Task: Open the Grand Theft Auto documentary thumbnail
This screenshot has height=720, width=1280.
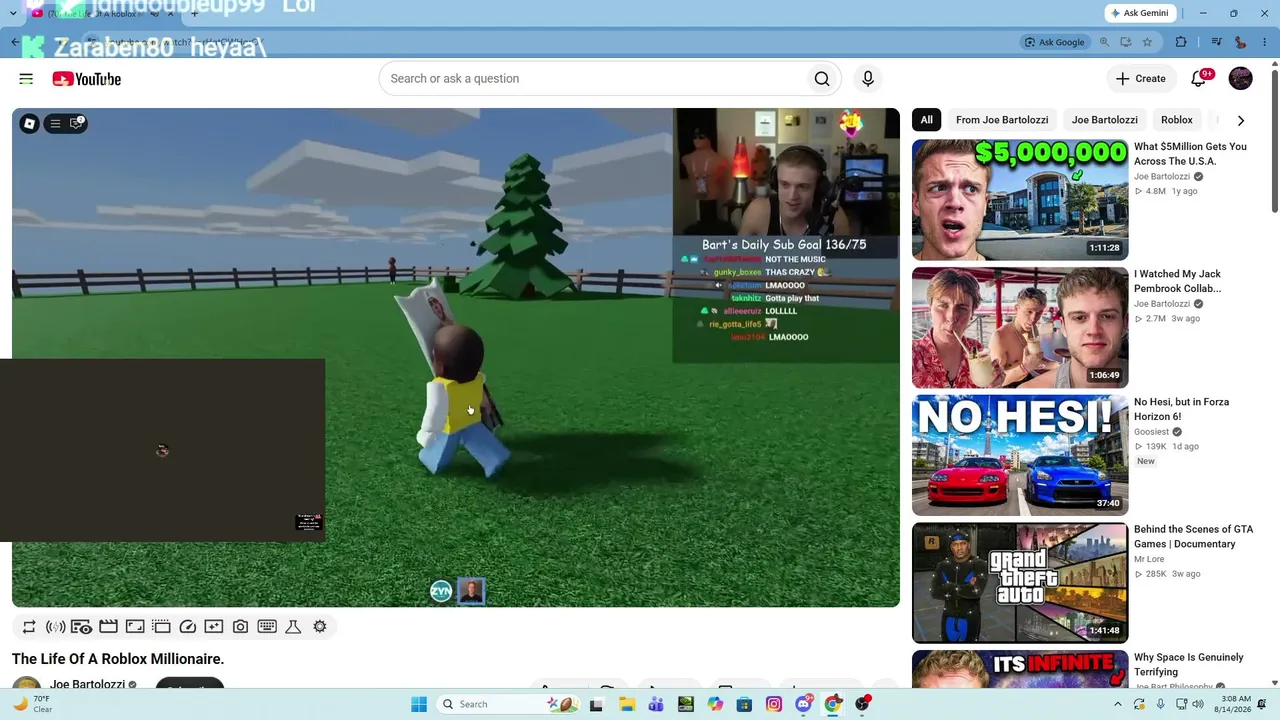Action: pos(1020,583)
